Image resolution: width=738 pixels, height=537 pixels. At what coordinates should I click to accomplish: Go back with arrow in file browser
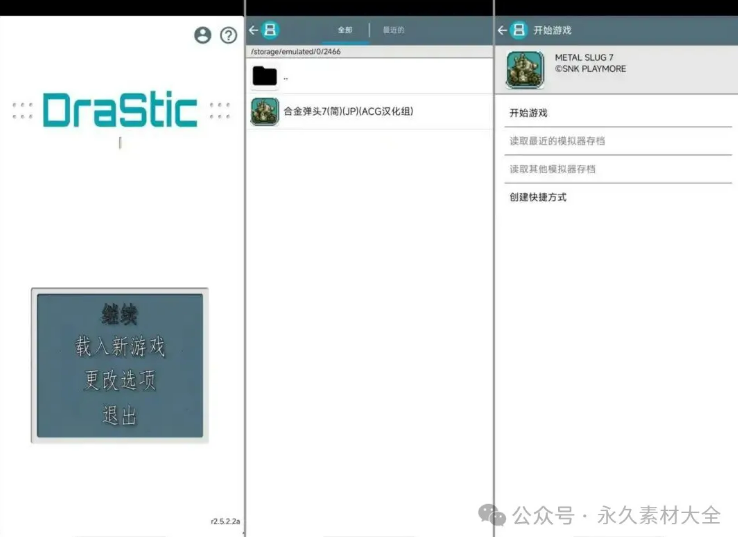tap(254, 30)
